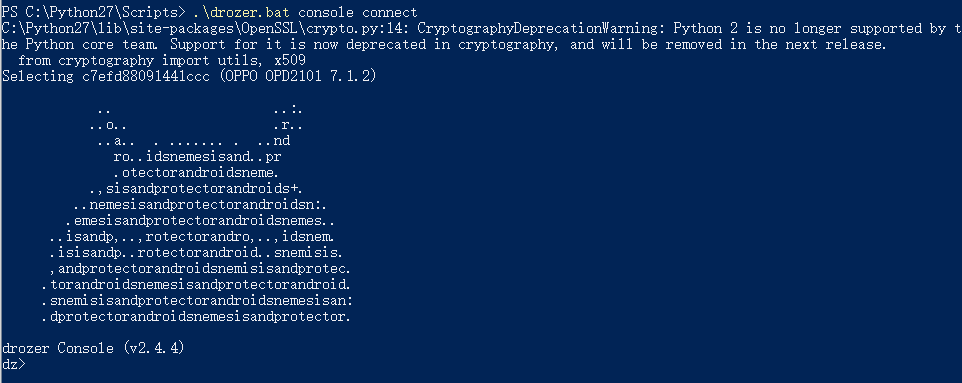Click the 'from cryptography import utils, x509' line

tap(161, 60)
